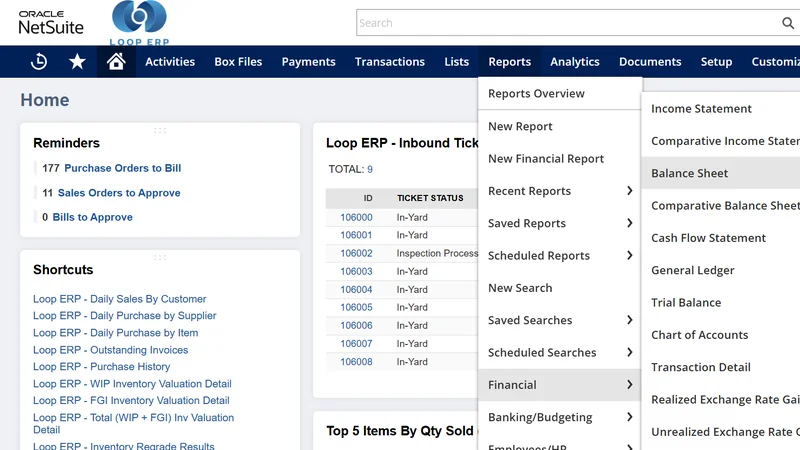Open the Transactions menu
Image resolution: width=800 pixels, height=450 pixels.
click(390, 62)
